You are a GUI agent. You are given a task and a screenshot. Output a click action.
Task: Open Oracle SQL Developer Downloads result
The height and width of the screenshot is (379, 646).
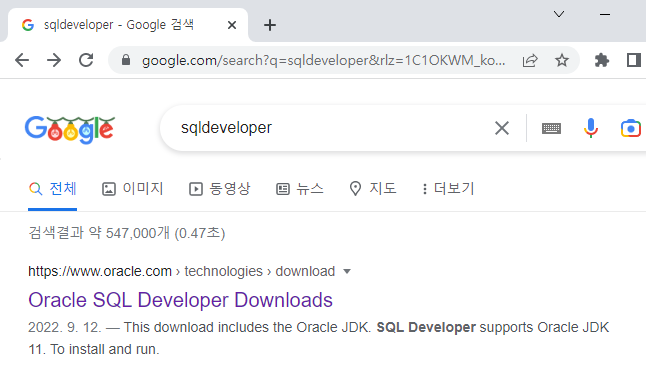180,300
